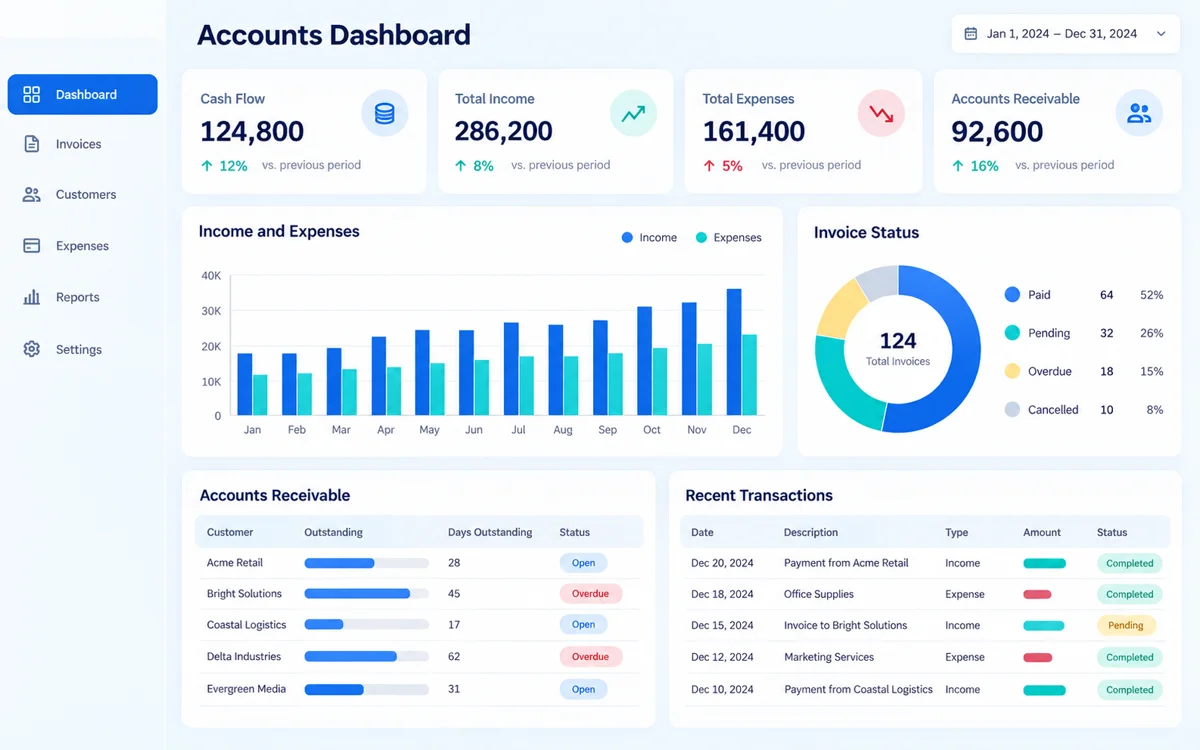Click the Invoices document icon
Viewport: 1200px width, 750px height.
[31, 144]
